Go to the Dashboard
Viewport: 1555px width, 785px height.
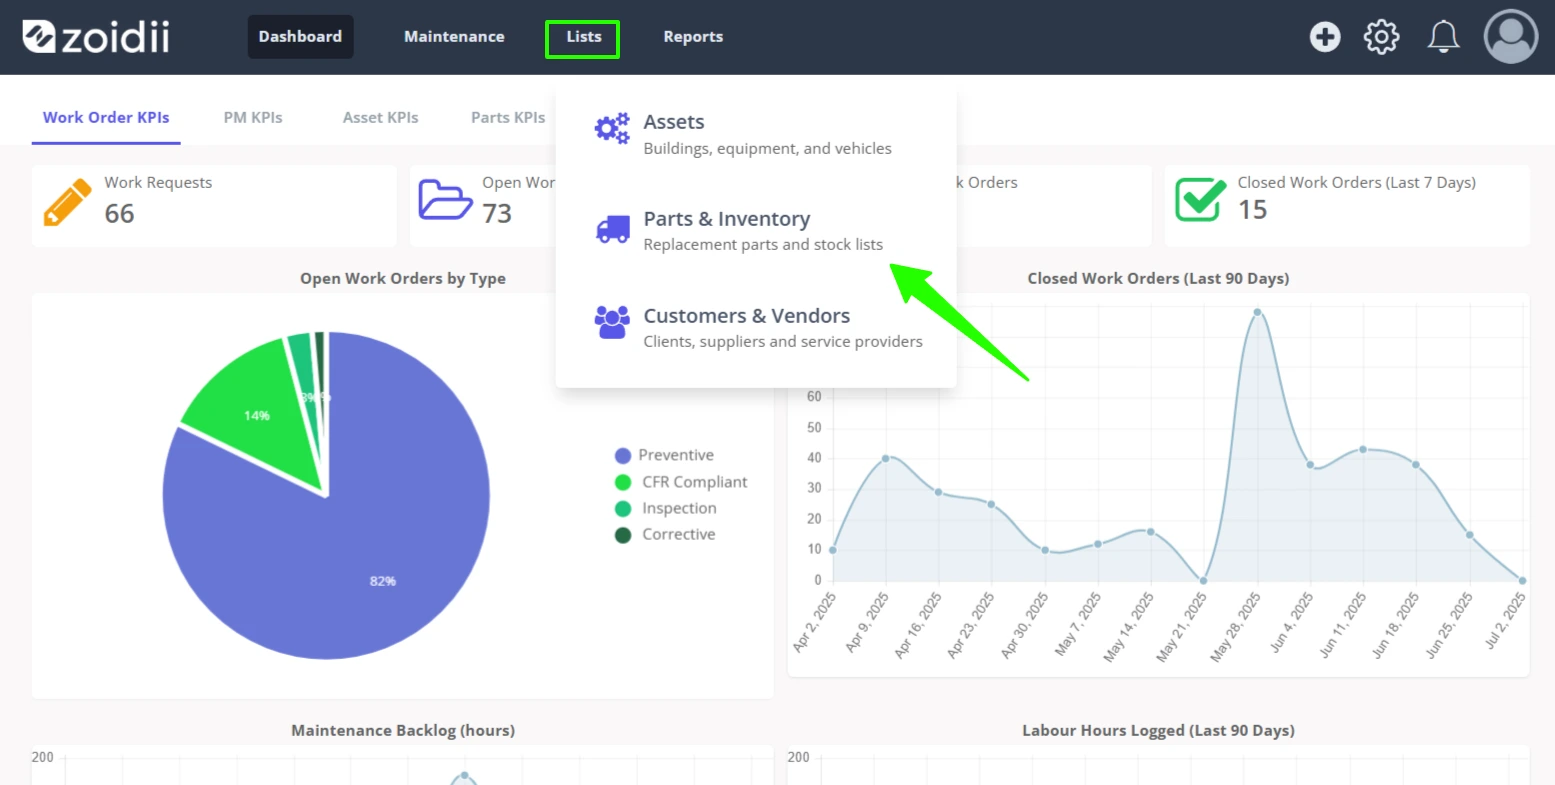click(x=300, y=37)
